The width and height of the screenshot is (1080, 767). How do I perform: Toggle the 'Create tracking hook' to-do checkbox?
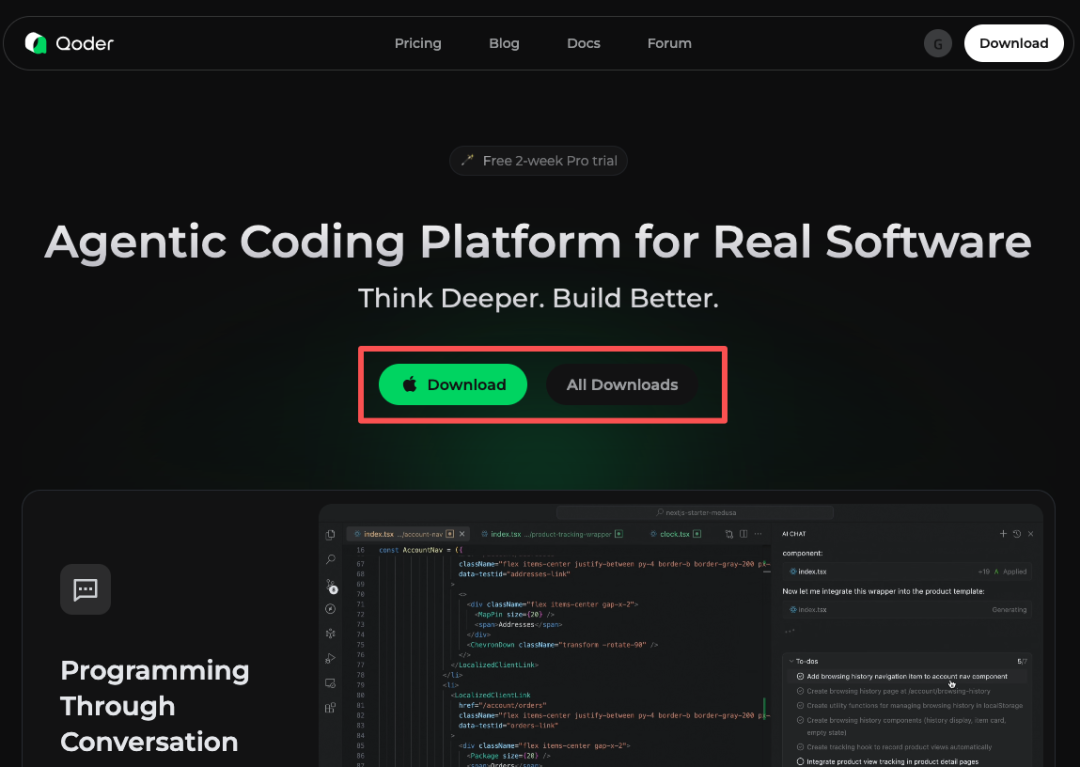click(x=800, y=746)
